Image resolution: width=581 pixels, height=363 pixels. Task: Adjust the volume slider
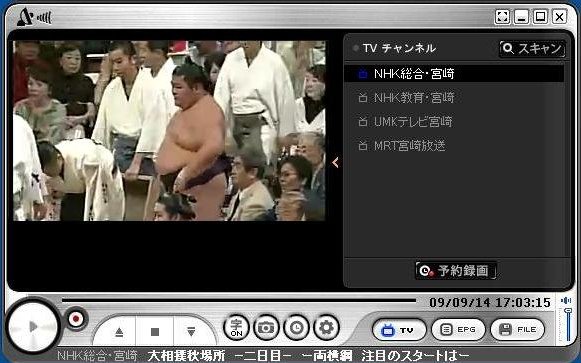click(x=568, y=324)
